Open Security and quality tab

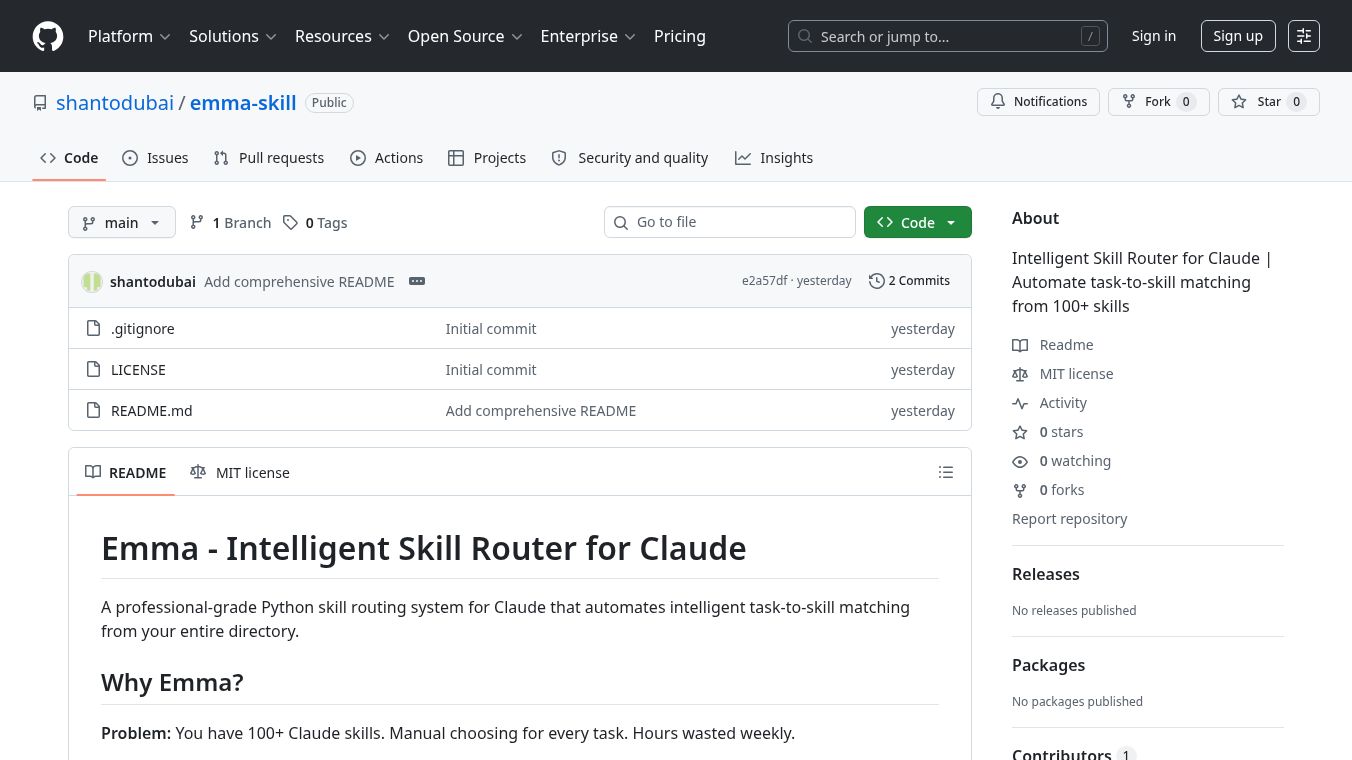tap(630, 158)
